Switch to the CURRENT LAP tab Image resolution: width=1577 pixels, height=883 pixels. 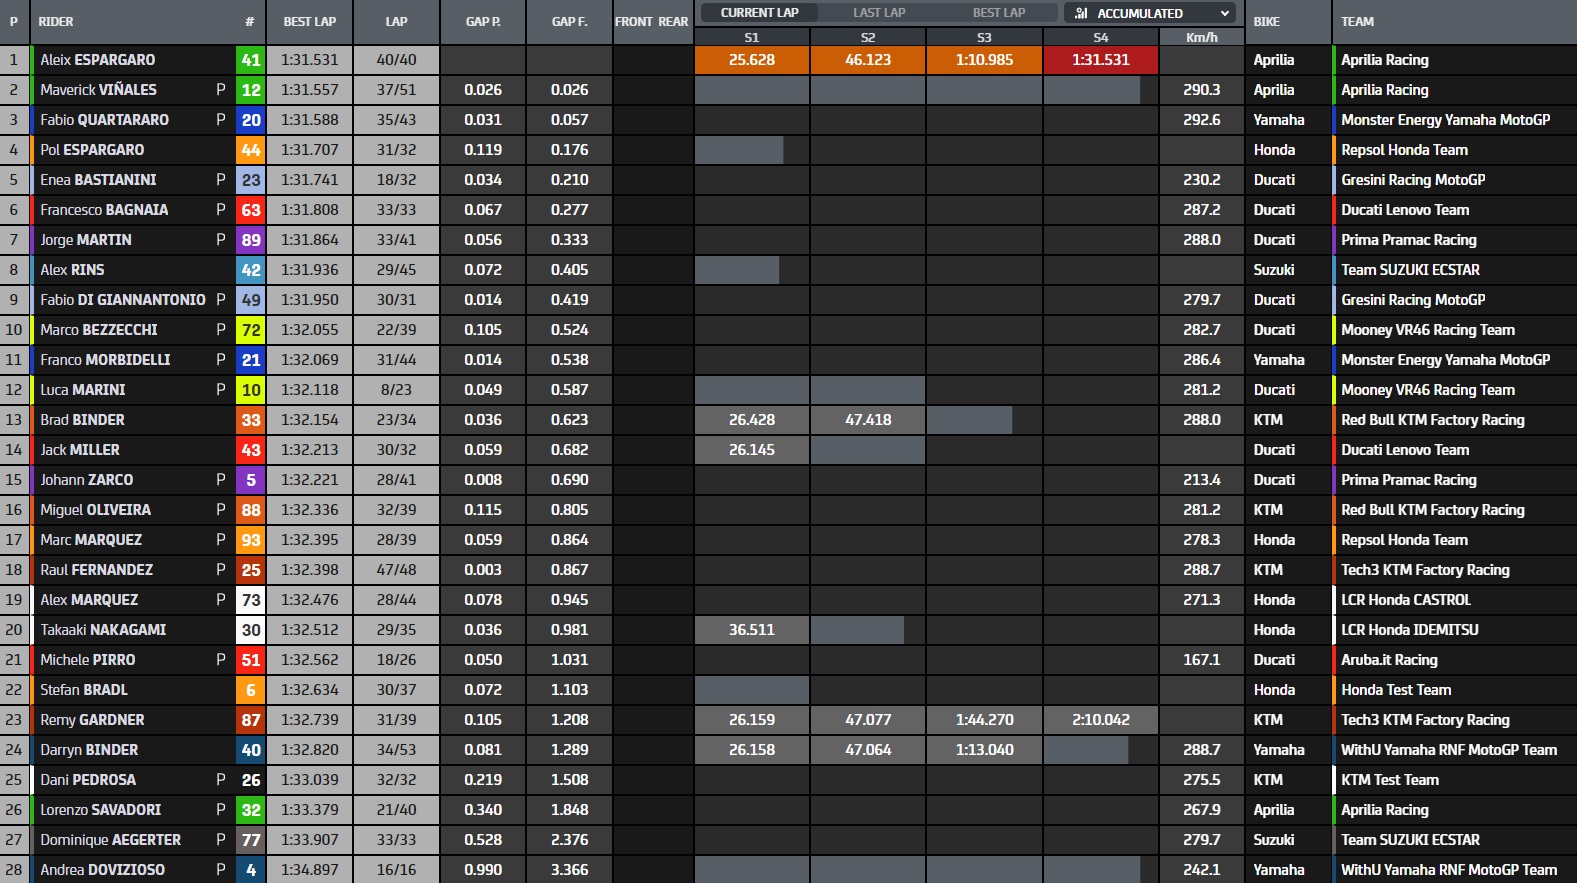(759, 13)
